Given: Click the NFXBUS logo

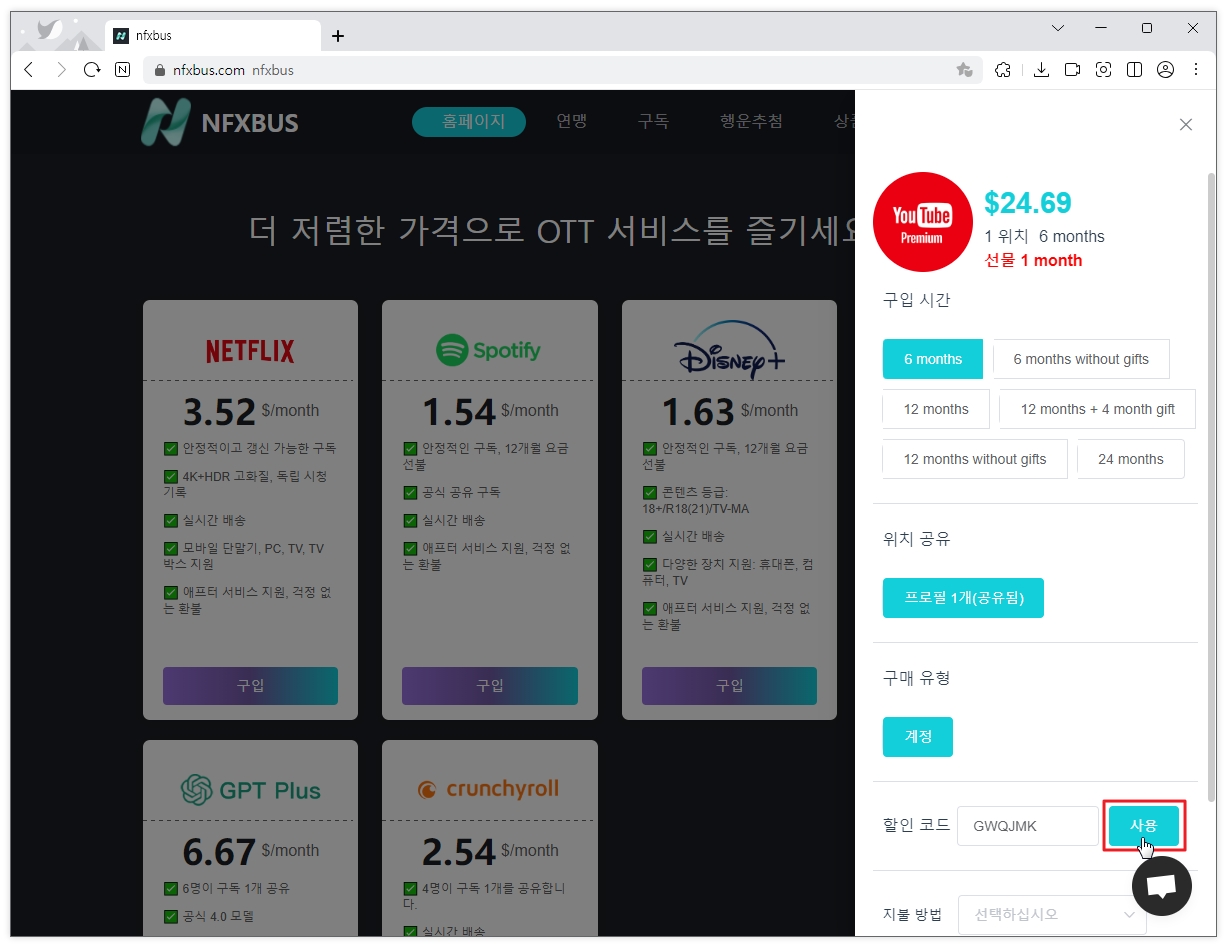Looking at the screenshot, I should click(220, 123).
